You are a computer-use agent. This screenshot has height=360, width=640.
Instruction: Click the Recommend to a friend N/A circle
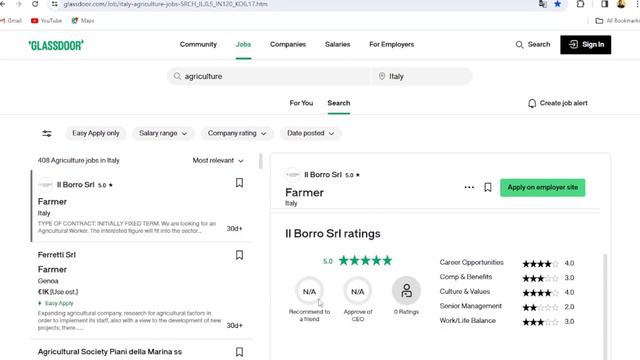[x=309, y=291]
